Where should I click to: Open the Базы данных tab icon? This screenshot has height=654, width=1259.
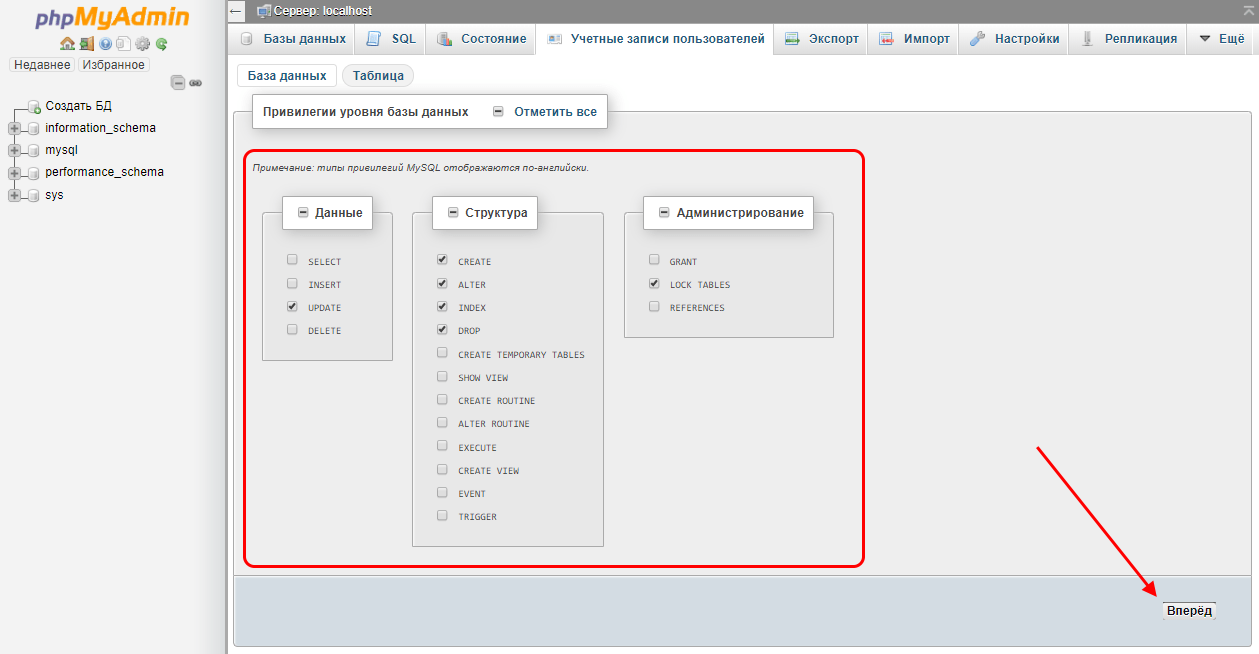[x=247, y=39]
